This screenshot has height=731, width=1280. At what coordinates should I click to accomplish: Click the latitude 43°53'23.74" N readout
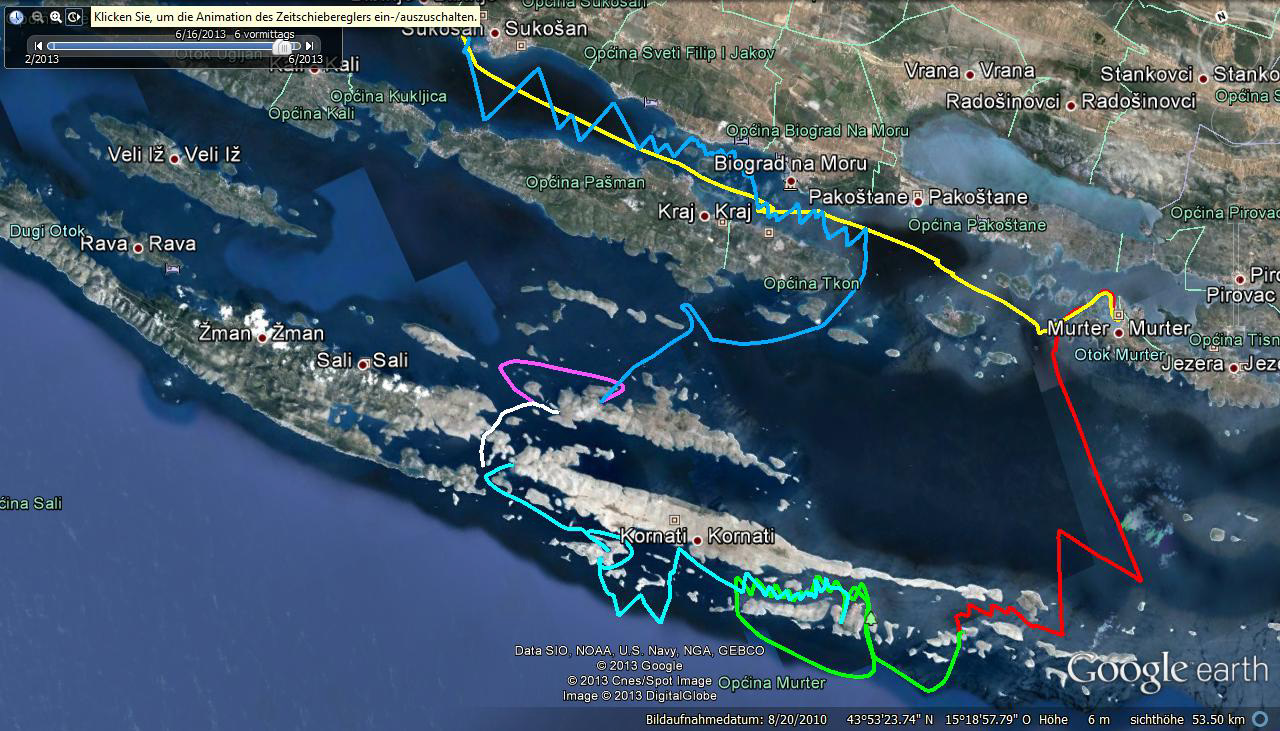(890, 720)
